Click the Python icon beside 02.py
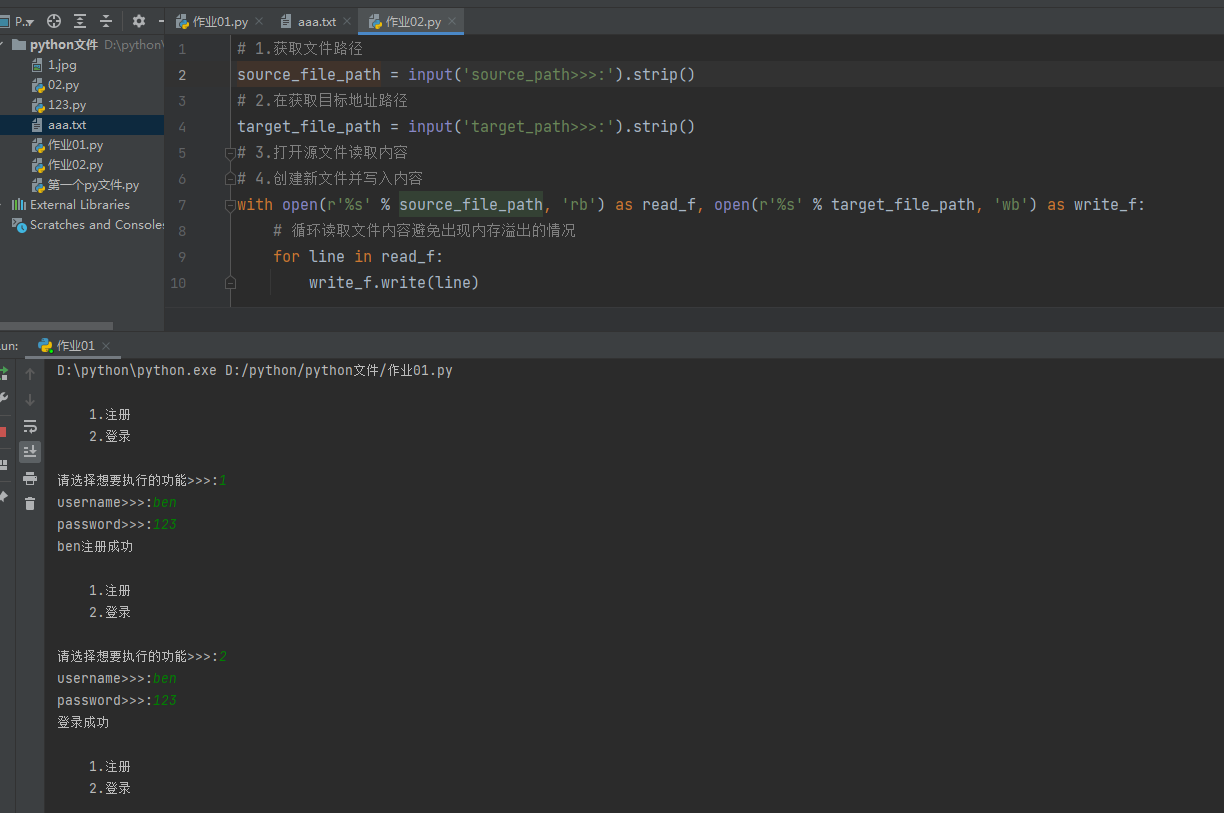This screenshot has height=813, width=1224. pyautogui.click(x=37, y=85)
